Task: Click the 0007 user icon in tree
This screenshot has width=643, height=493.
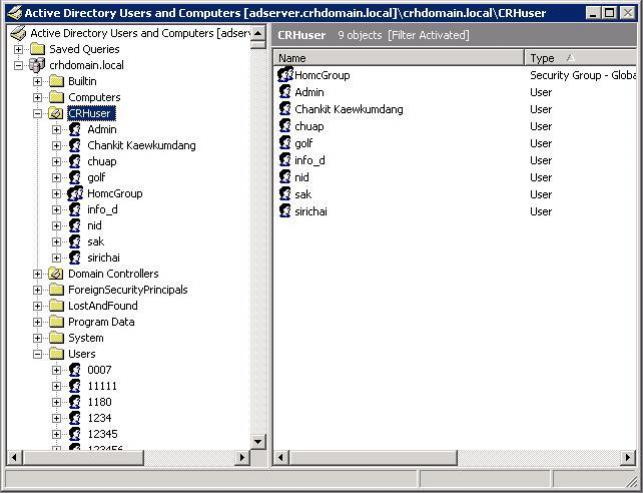Action: (x=75, y=370)
